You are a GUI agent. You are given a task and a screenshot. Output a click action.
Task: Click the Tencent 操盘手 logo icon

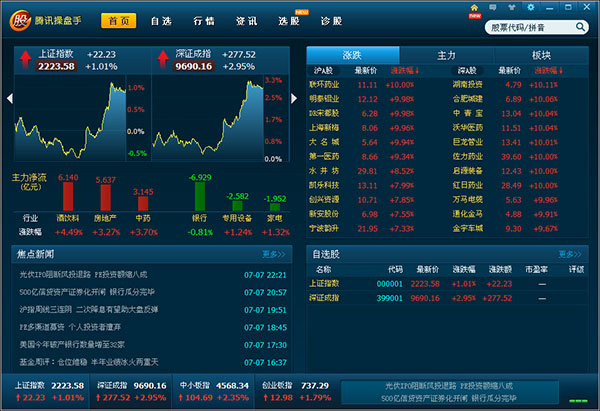(20, 21)
